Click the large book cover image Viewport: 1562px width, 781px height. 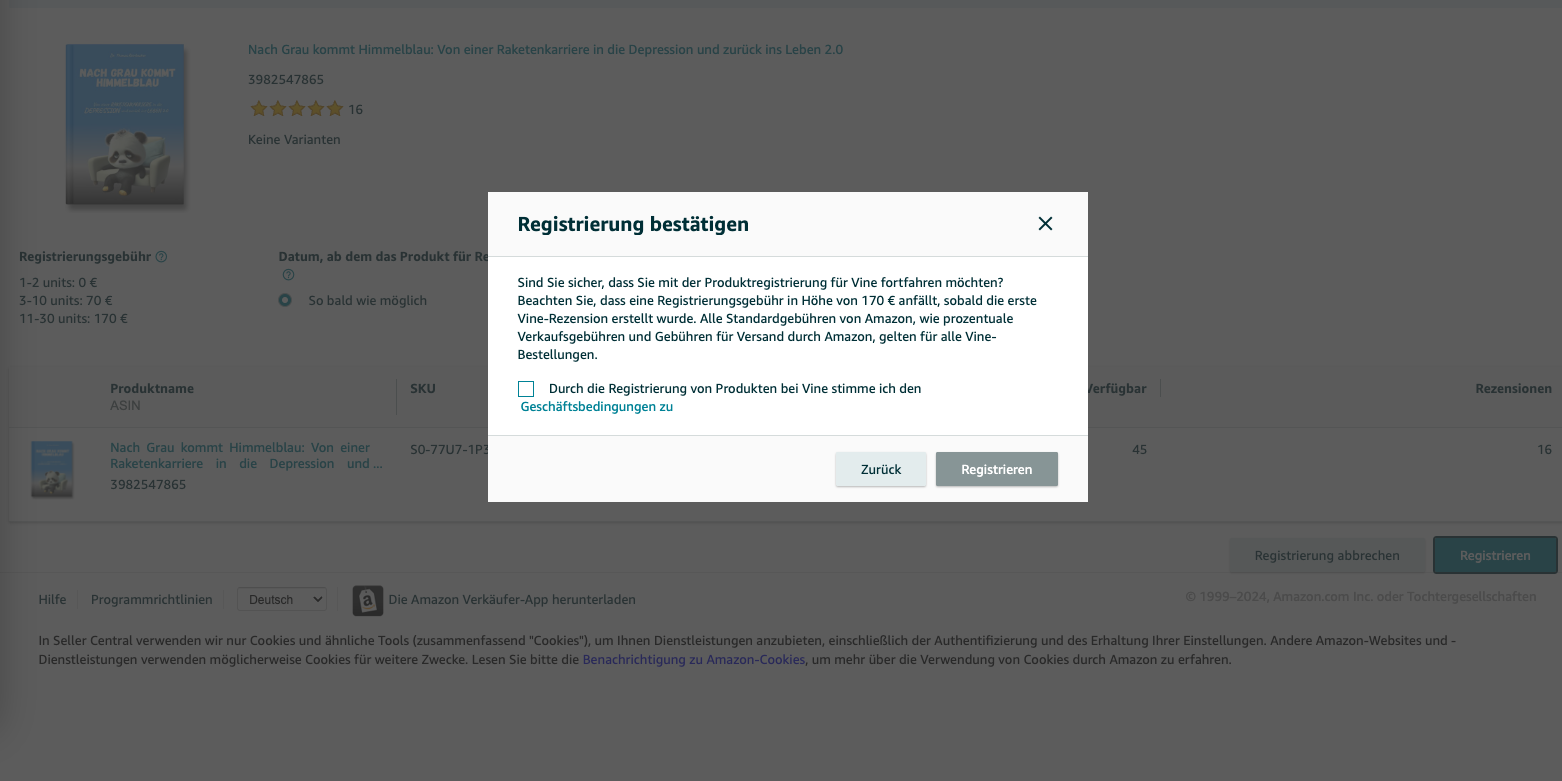tap(125, 124)
